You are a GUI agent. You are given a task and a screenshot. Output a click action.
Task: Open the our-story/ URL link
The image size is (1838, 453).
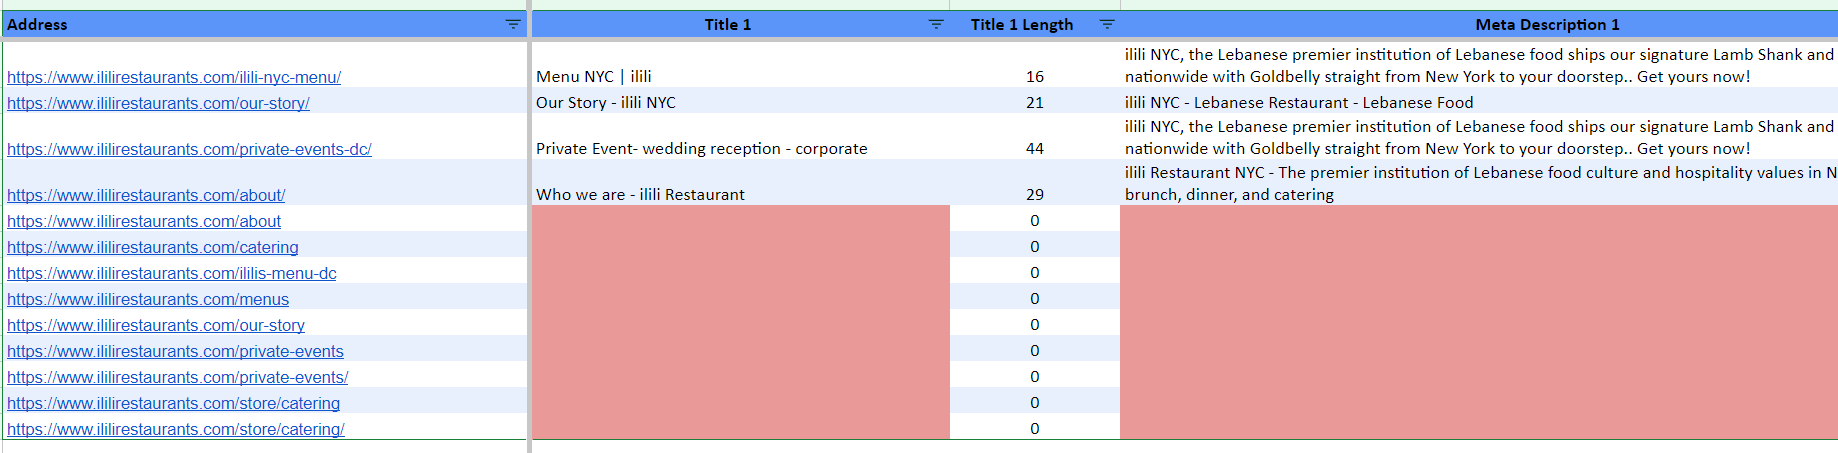tap(158, 103)
